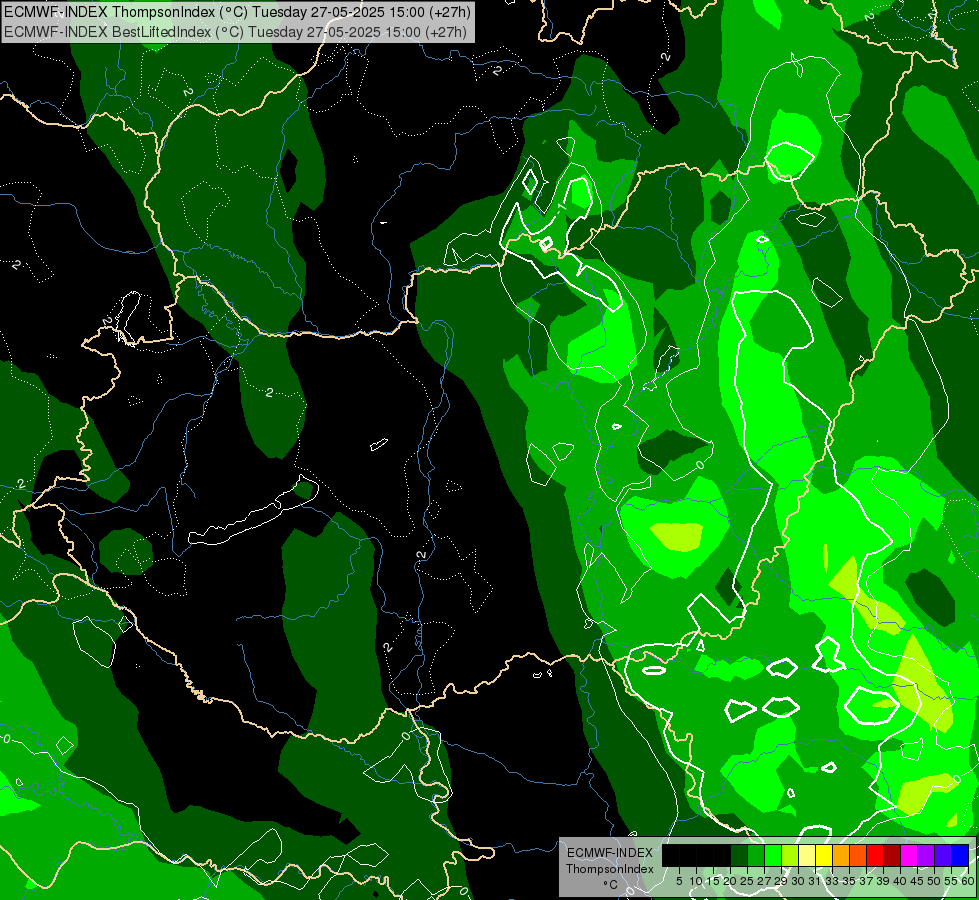Click the BestLiftedIndex title line
The height and width of the screenshot is (900, 979).
(235, 32)
